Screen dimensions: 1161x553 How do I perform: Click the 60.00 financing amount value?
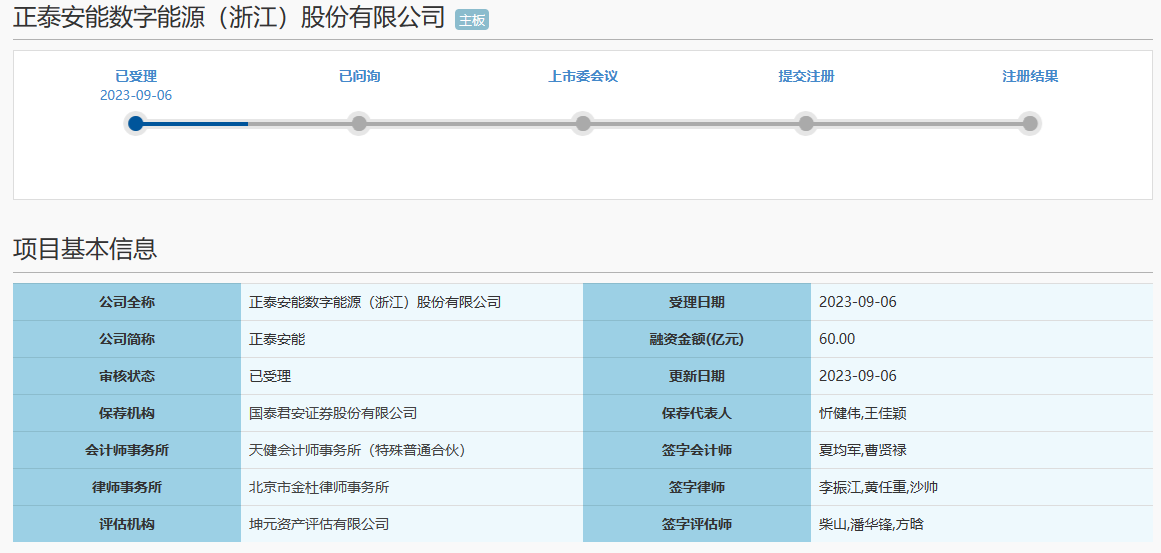[x=837, y=339]
